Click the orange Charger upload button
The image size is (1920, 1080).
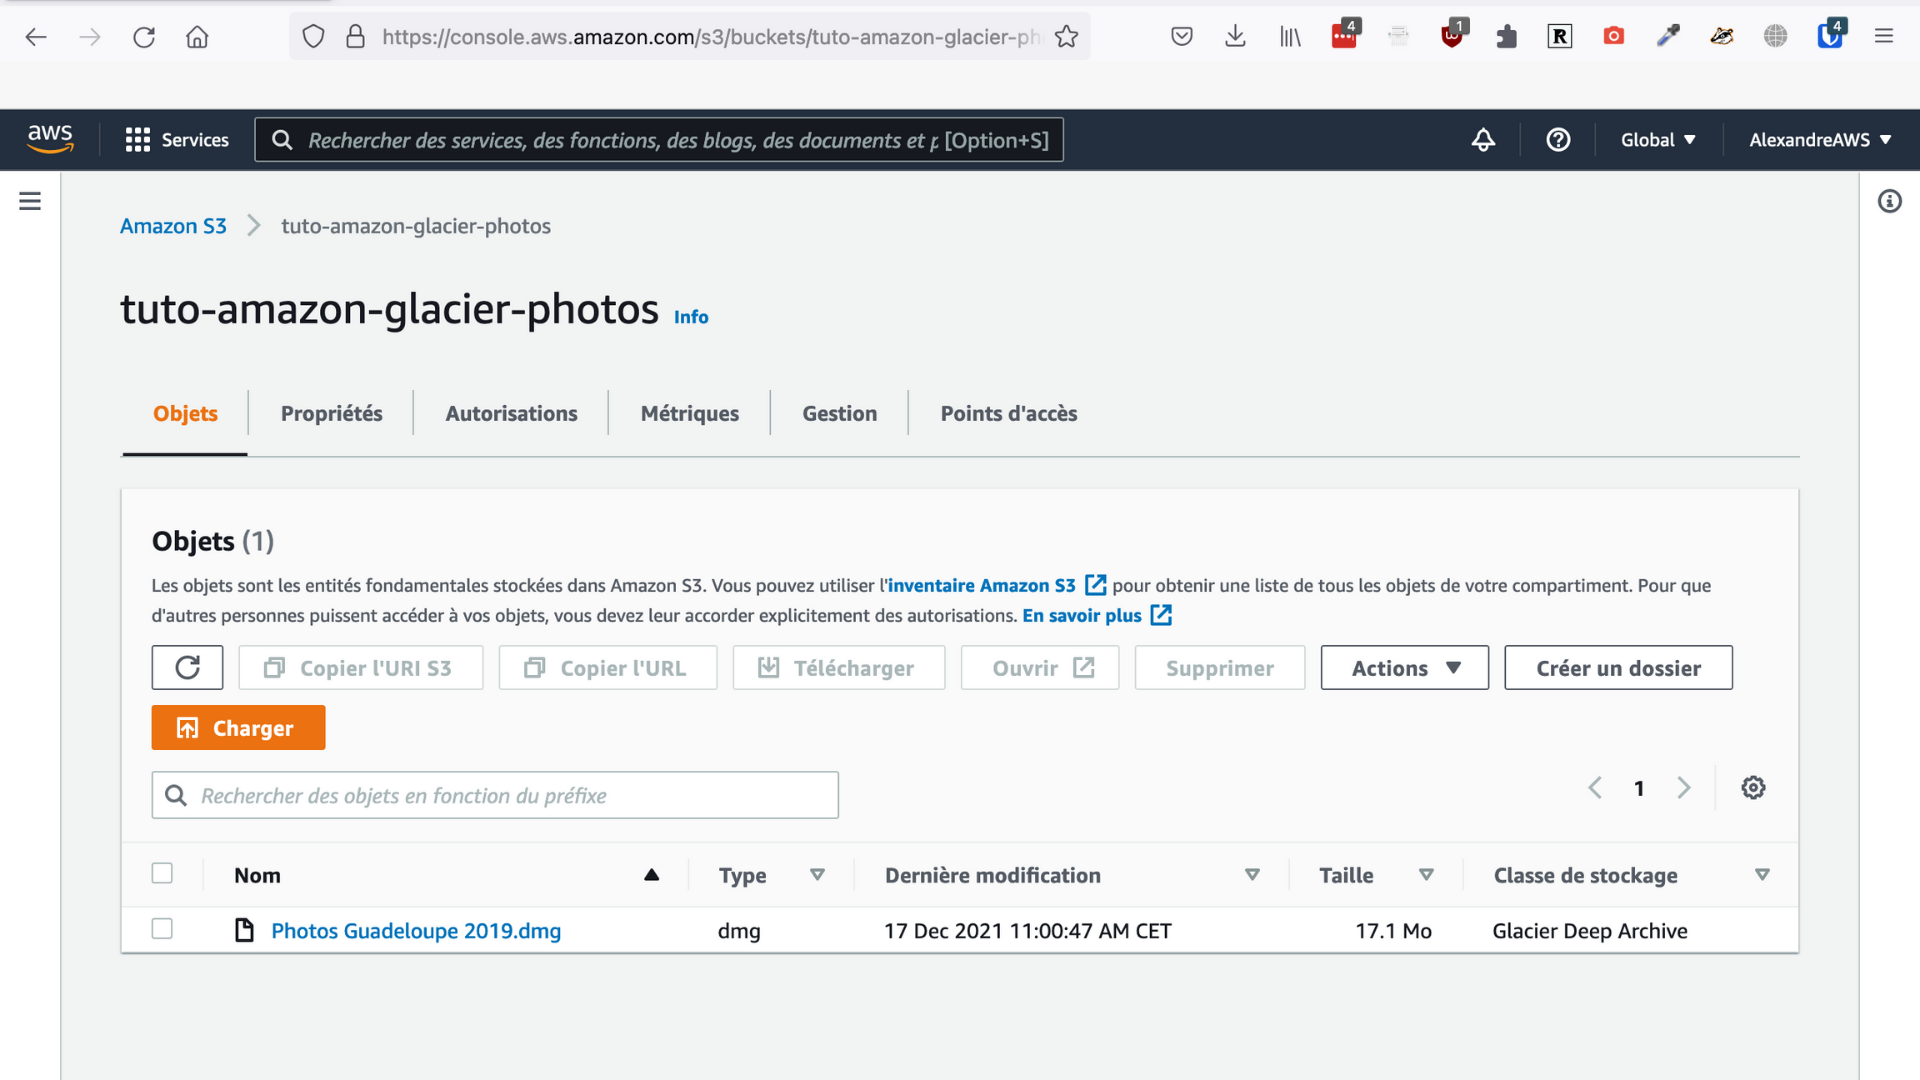point(238,728)
